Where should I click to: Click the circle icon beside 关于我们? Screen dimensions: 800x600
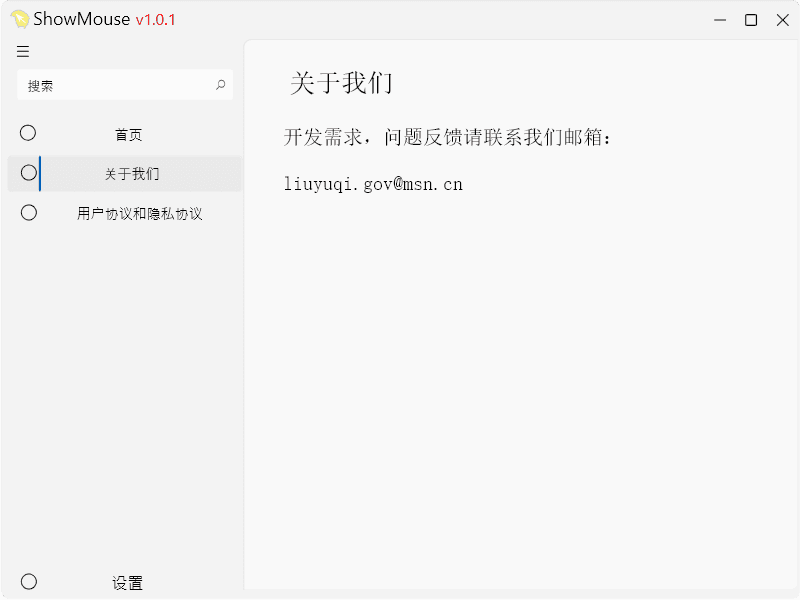[29, 172]
